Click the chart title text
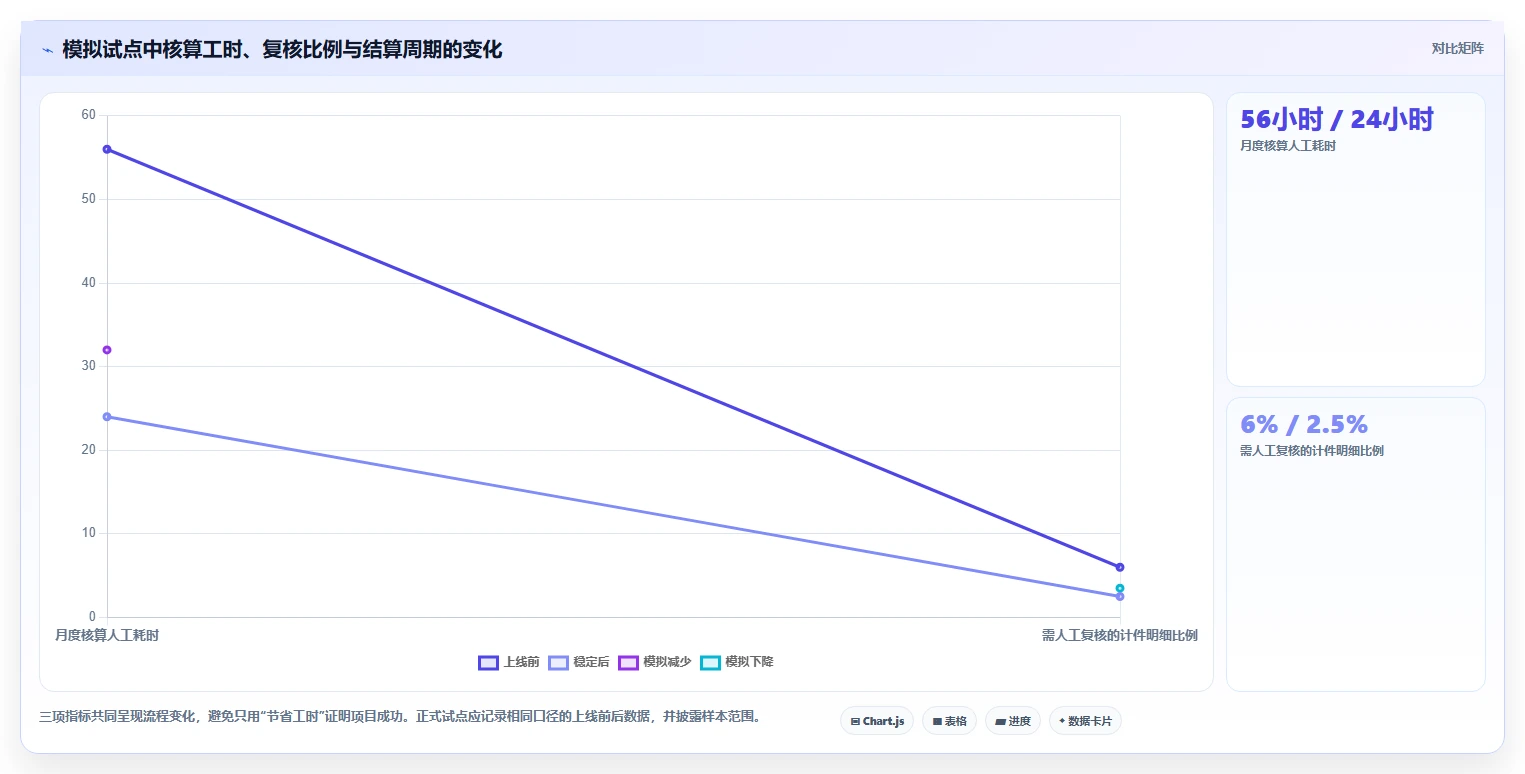This screenshot has width=1525, height=774. 282,50
